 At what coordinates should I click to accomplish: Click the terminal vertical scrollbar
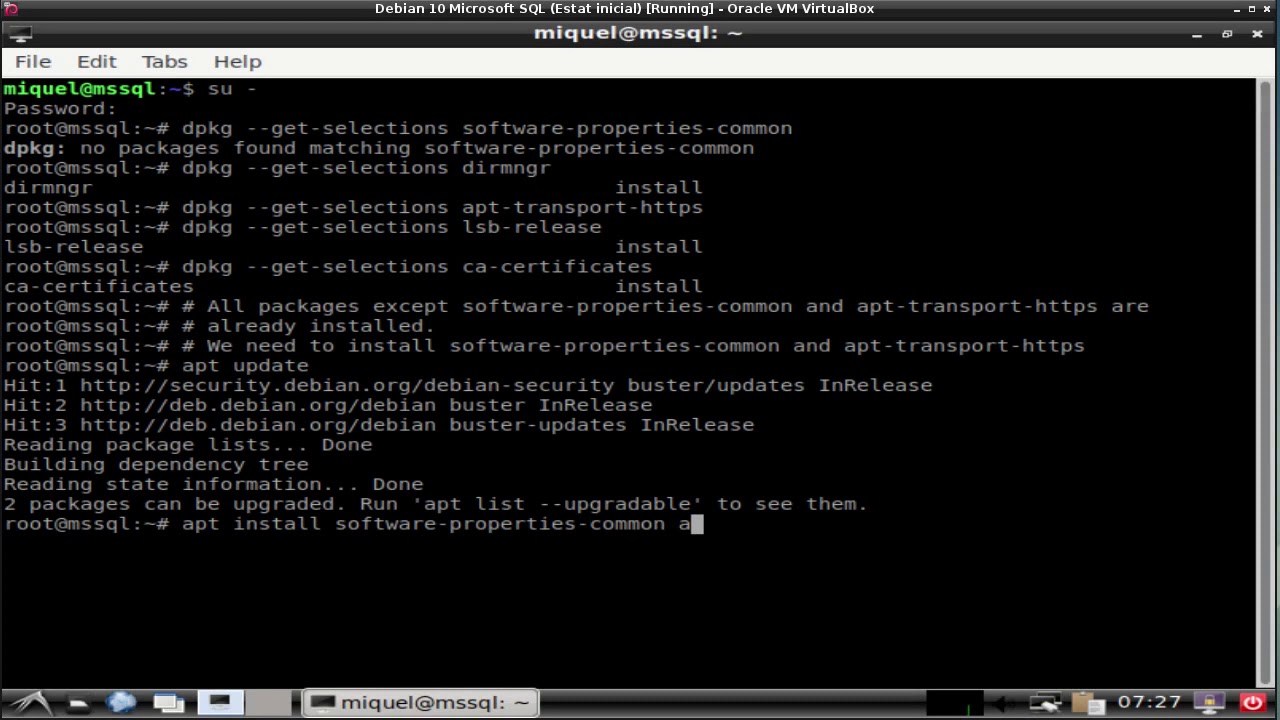pos(1263,383)
